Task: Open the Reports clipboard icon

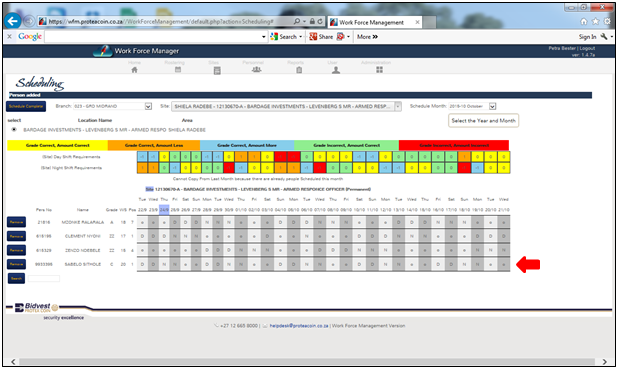Action: (x=299, y=70)
